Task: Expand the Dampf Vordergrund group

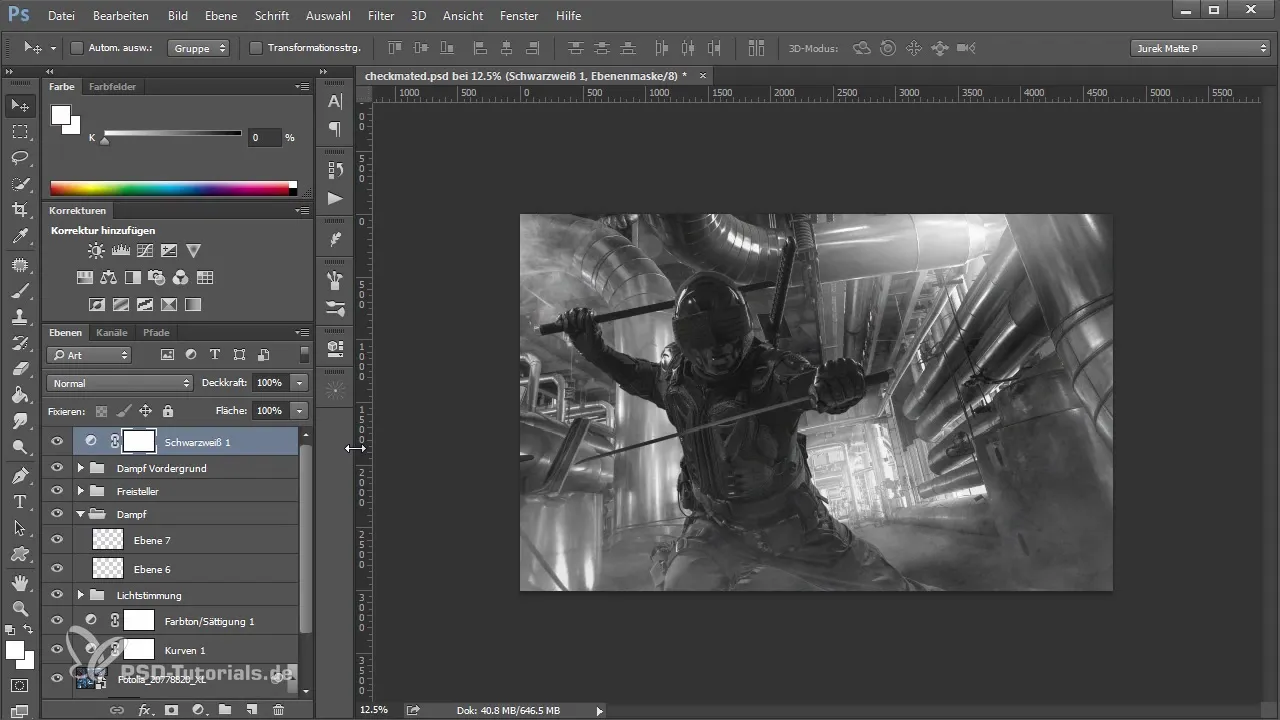Action: (x=80, y=468)
